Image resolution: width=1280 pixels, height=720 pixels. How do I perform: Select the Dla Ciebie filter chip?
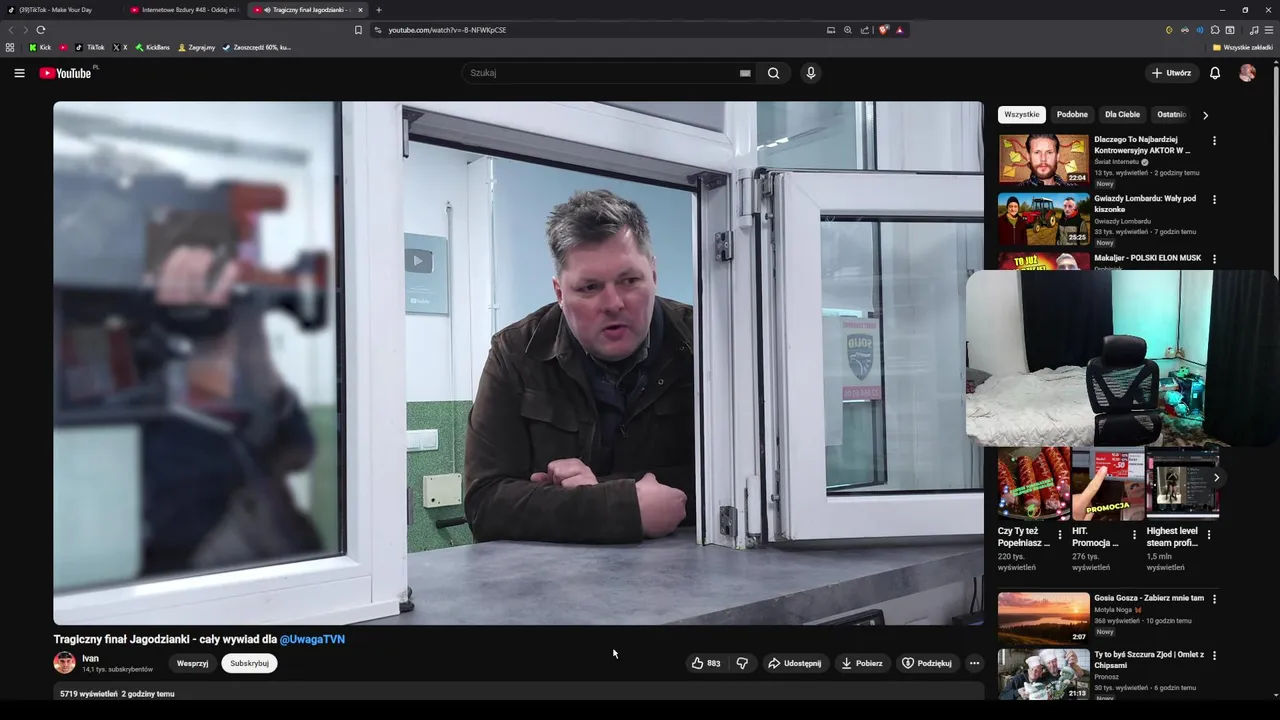pos(1122,115)
